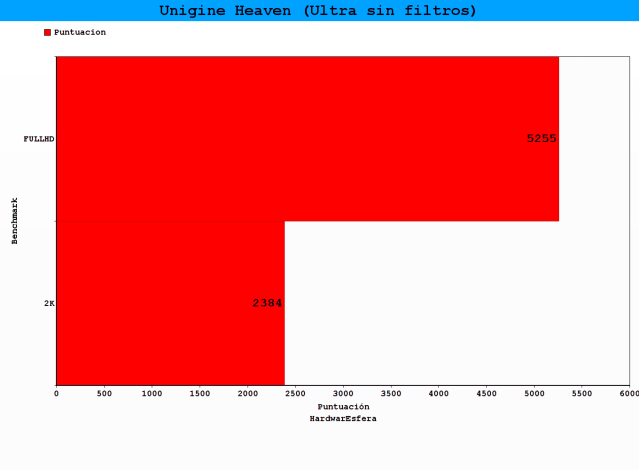639x470 pixels.
Task: Click the 3500 tick label
Action: click(391, 393)
